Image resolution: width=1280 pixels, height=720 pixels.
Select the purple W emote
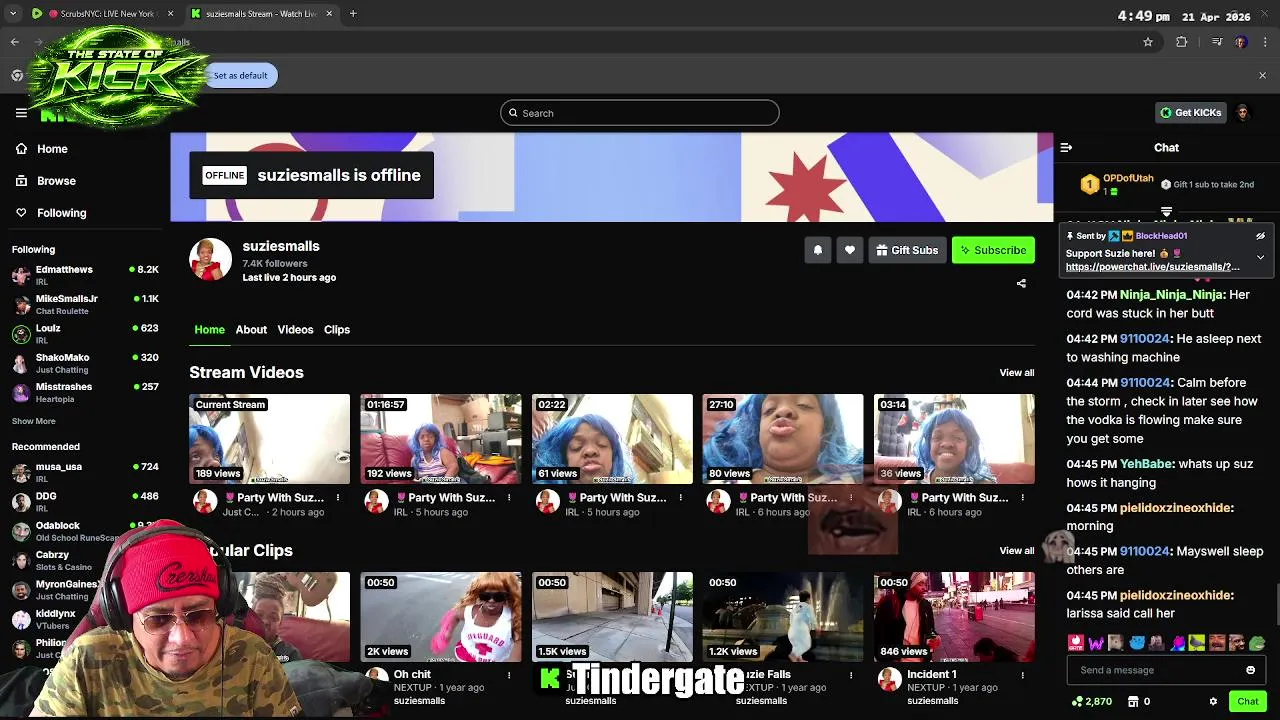pos(1096,643)
